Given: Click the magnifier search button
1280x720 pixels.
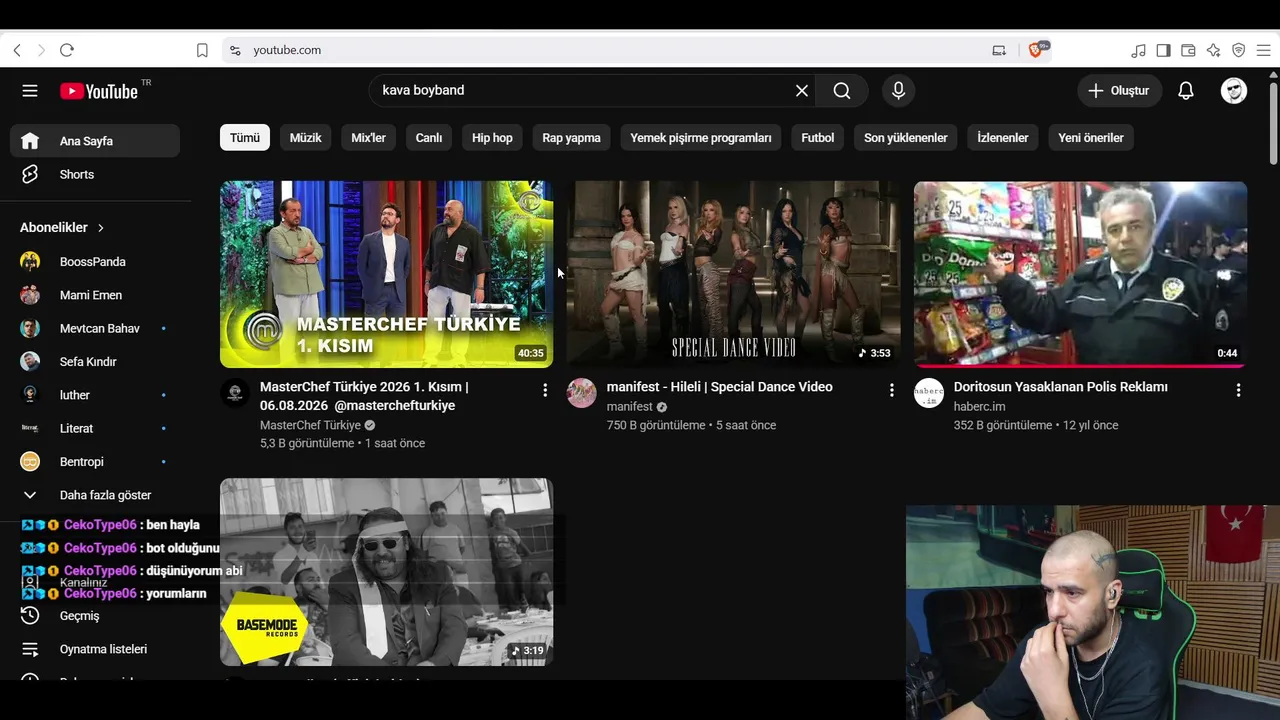Looking at the screenshot, I should [x=842, y=91].
